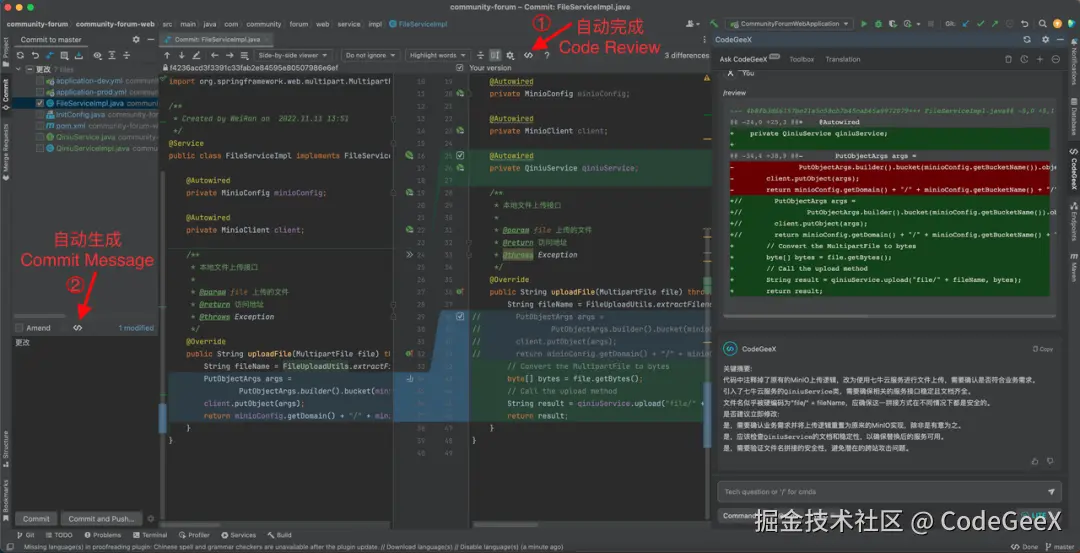The height and width of the screenshot is (553, 1080).
Task: Click the 1 modified link
Action: 136,328
